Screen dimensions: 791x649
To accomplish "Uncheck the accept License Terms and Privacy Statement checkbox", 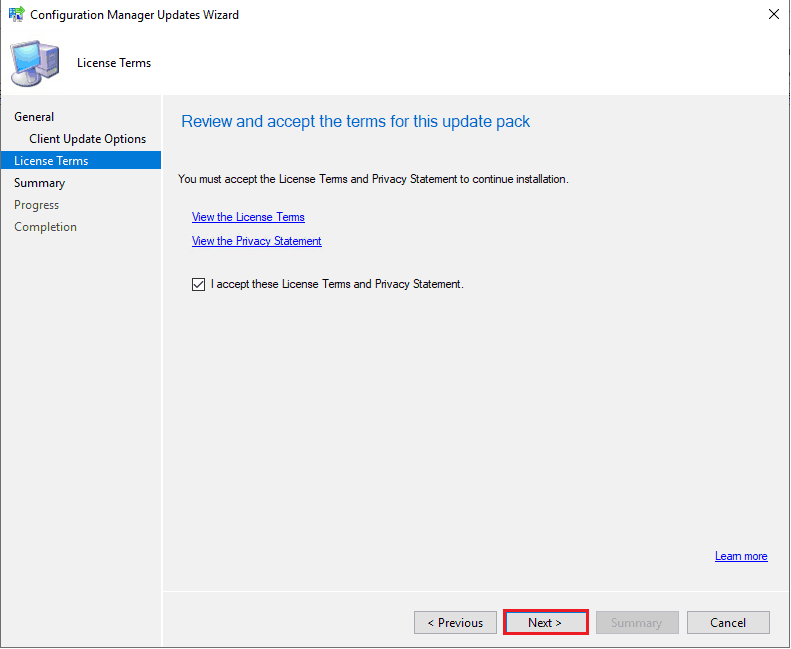I will click(198, 284).
